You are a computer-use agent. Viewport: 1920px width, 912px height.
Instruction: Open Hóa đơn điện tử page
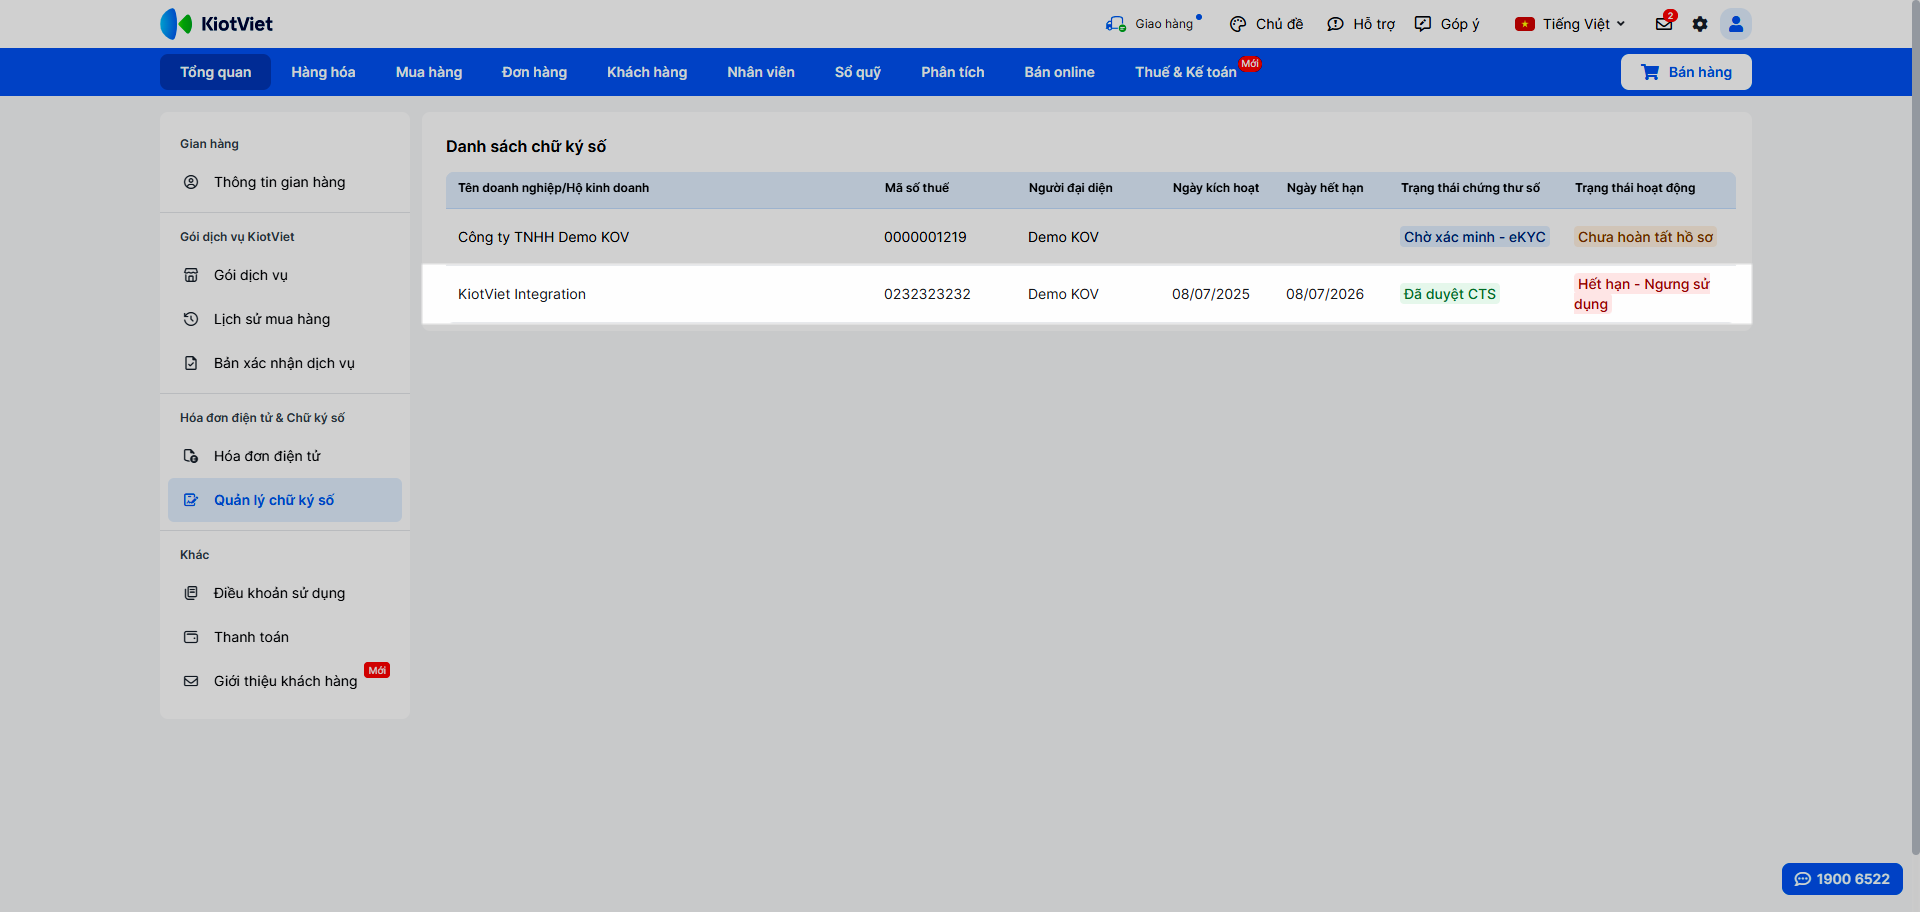click(285, 456)
